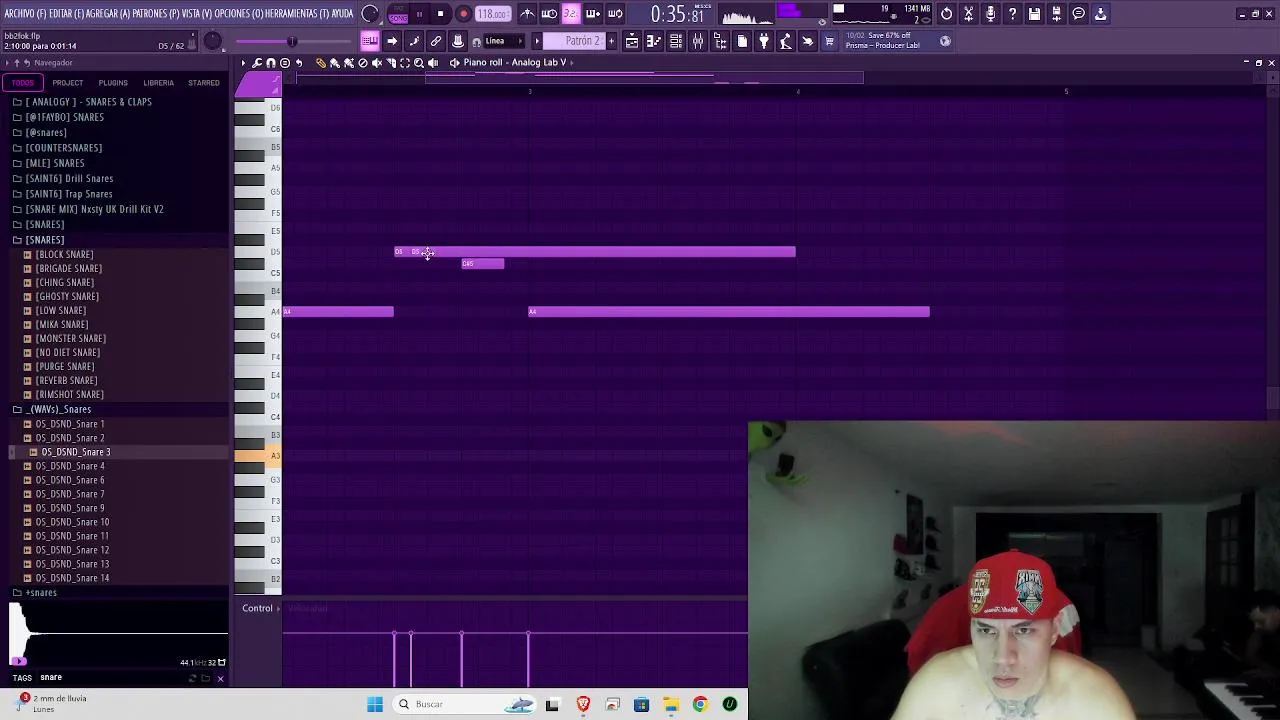Screen dimensions: 1280x720
Task: Open the project picker page icon
Action: pos(742,41)
